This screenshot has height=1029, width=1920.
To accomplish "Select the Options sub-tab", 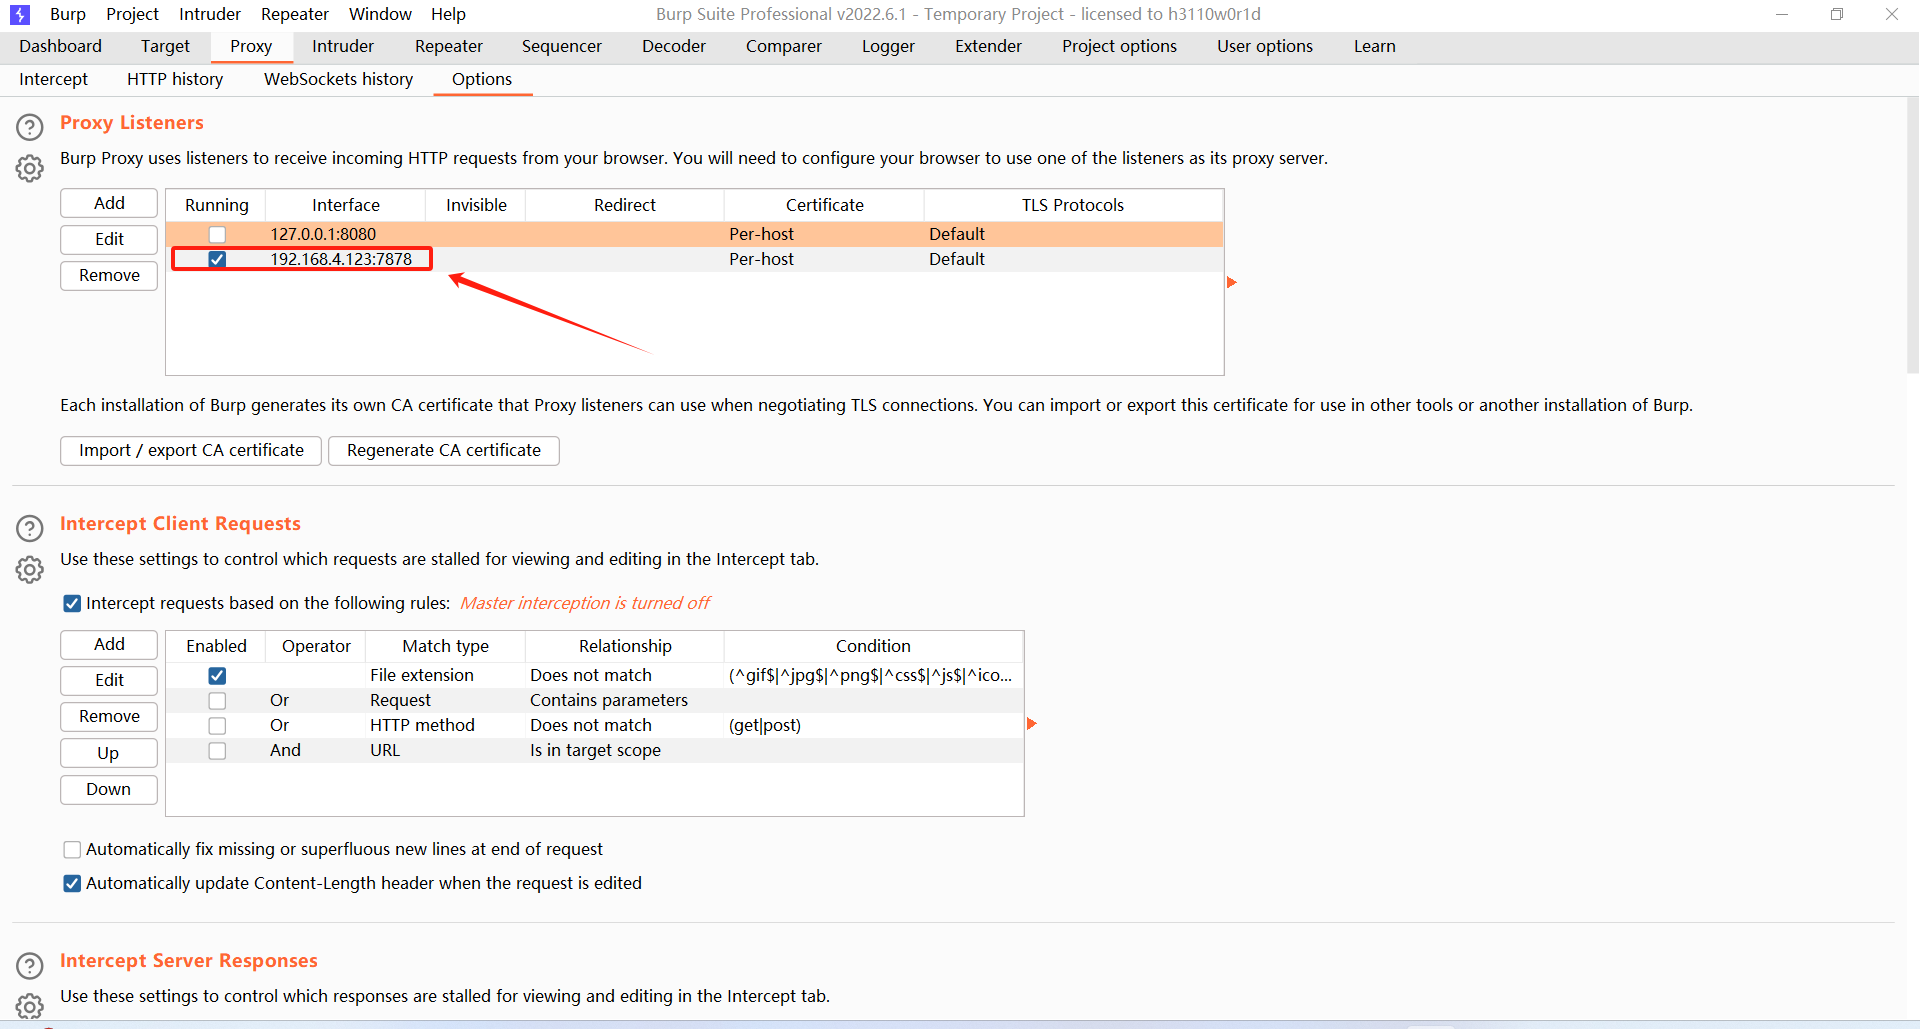I will pyautogui.click(x=482, y=79).
